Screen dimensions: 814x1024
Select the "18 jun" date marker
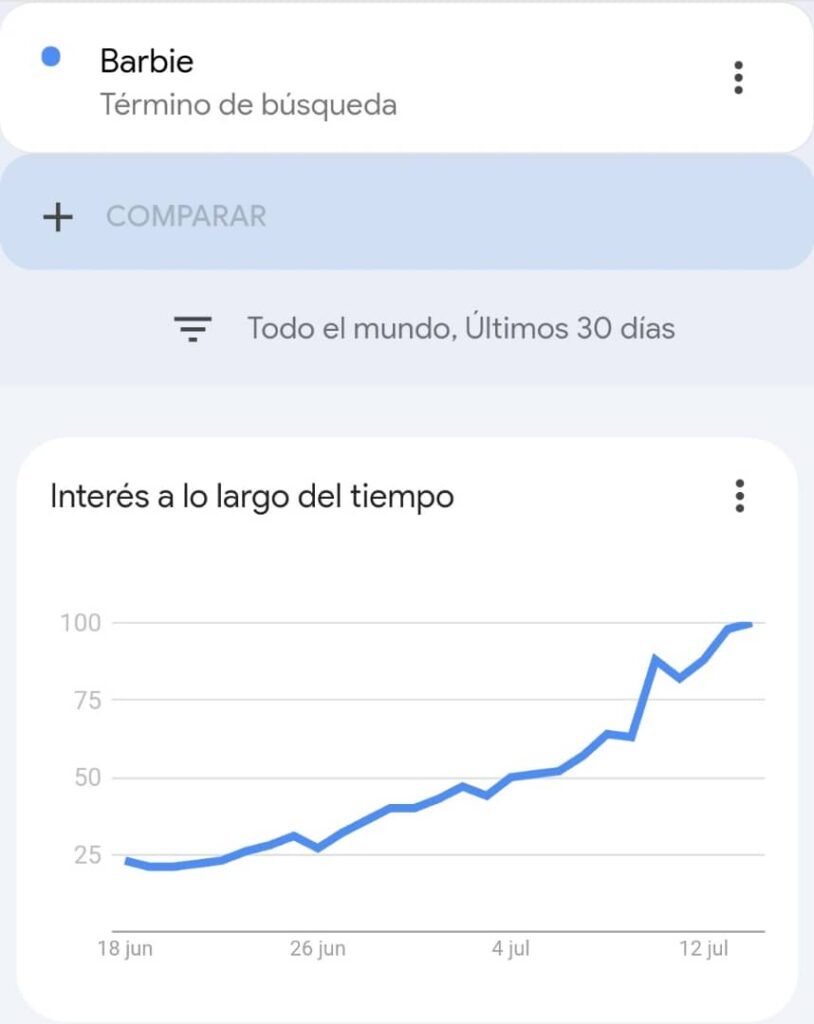point(125,949)
